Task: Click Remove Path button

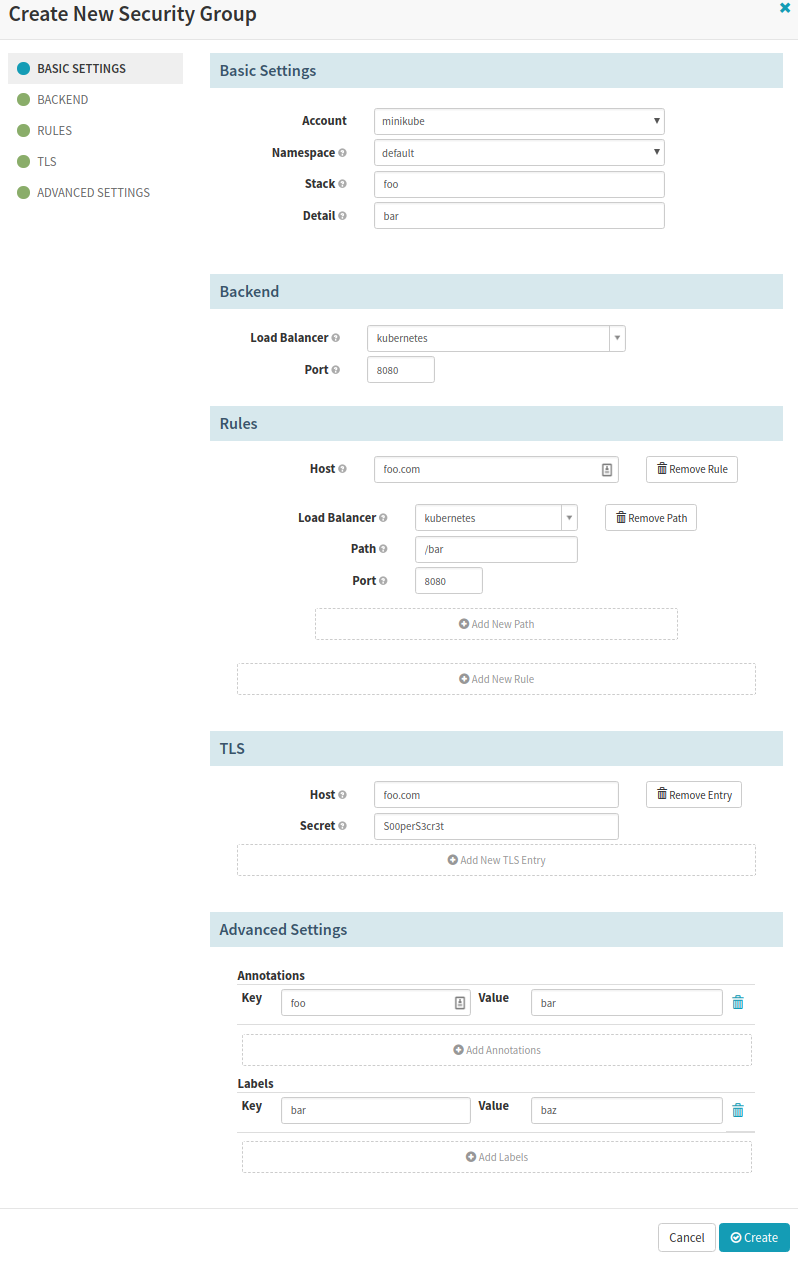Action: [651, 518]
